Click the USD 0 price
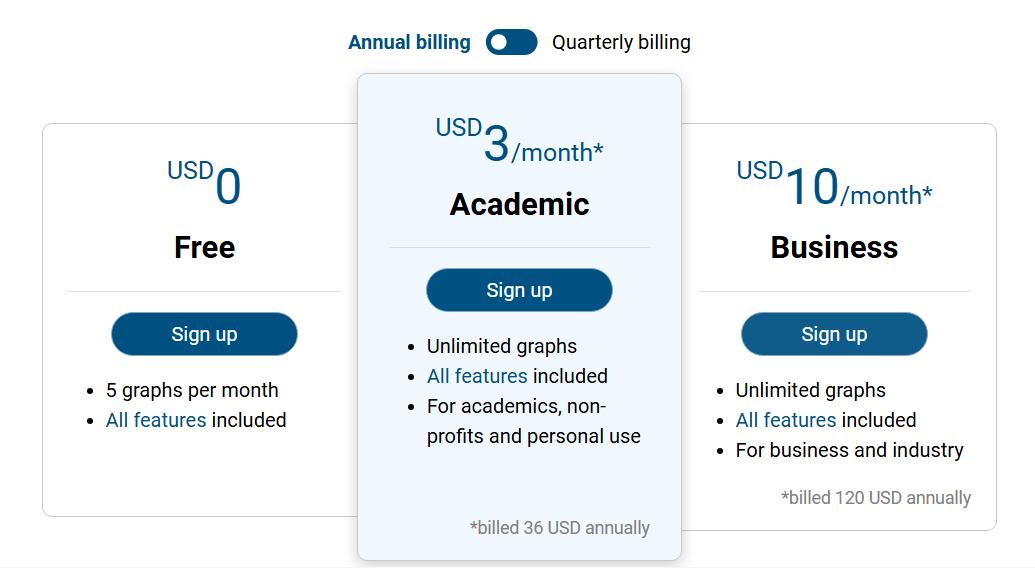Viewport: 1035px width, 568px height. [x=205, y=184]
